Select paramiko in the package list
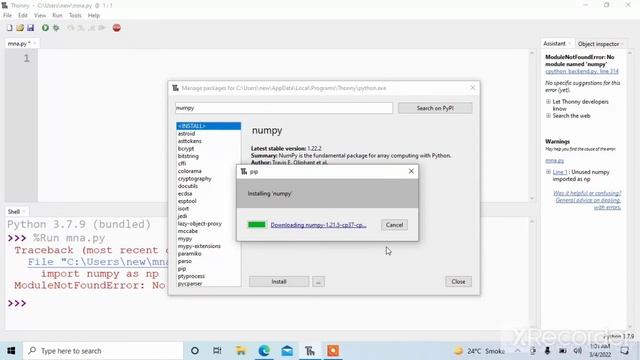 tap(189, 253)
